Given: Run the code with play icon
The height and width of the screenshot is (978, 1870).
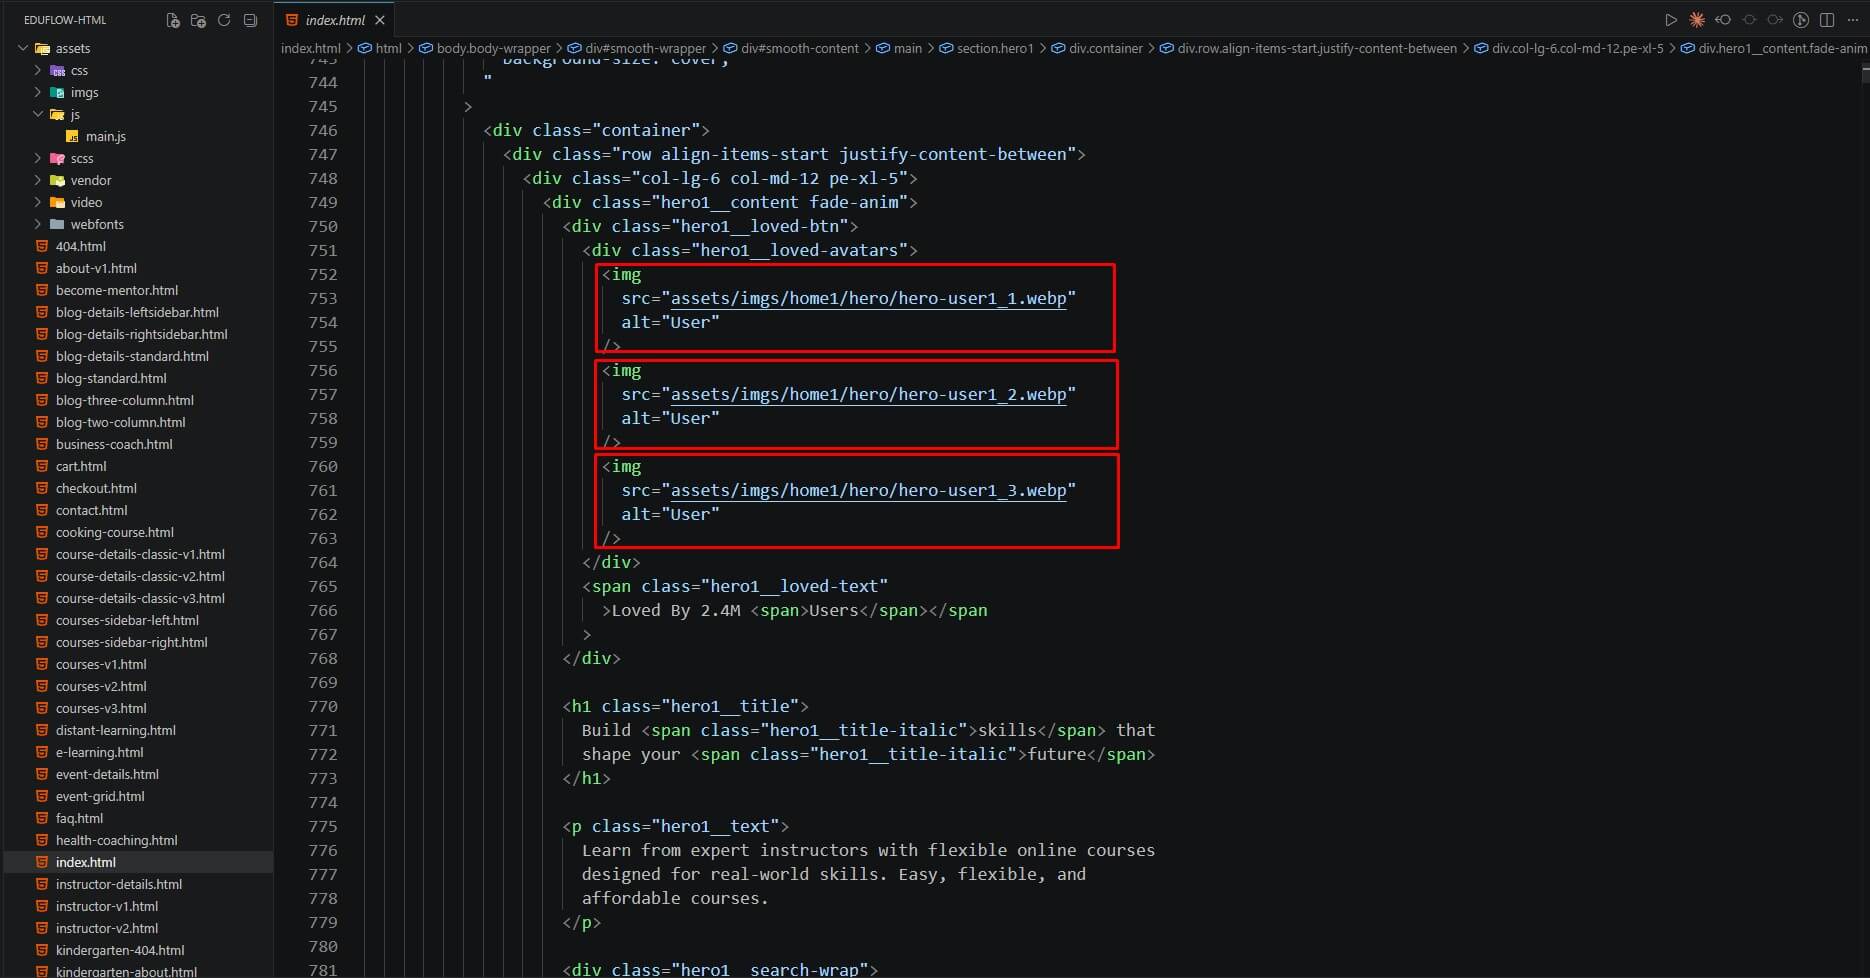Looking at the screenshot, I should pos(1670,20).
